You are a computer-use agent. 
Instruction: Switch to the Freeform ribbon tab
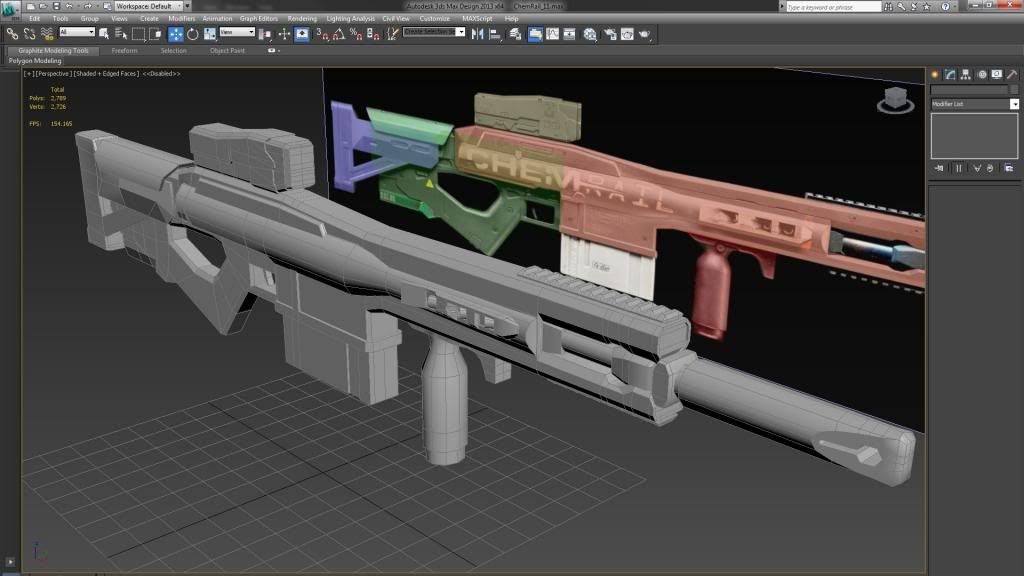(x=124, y=50)
